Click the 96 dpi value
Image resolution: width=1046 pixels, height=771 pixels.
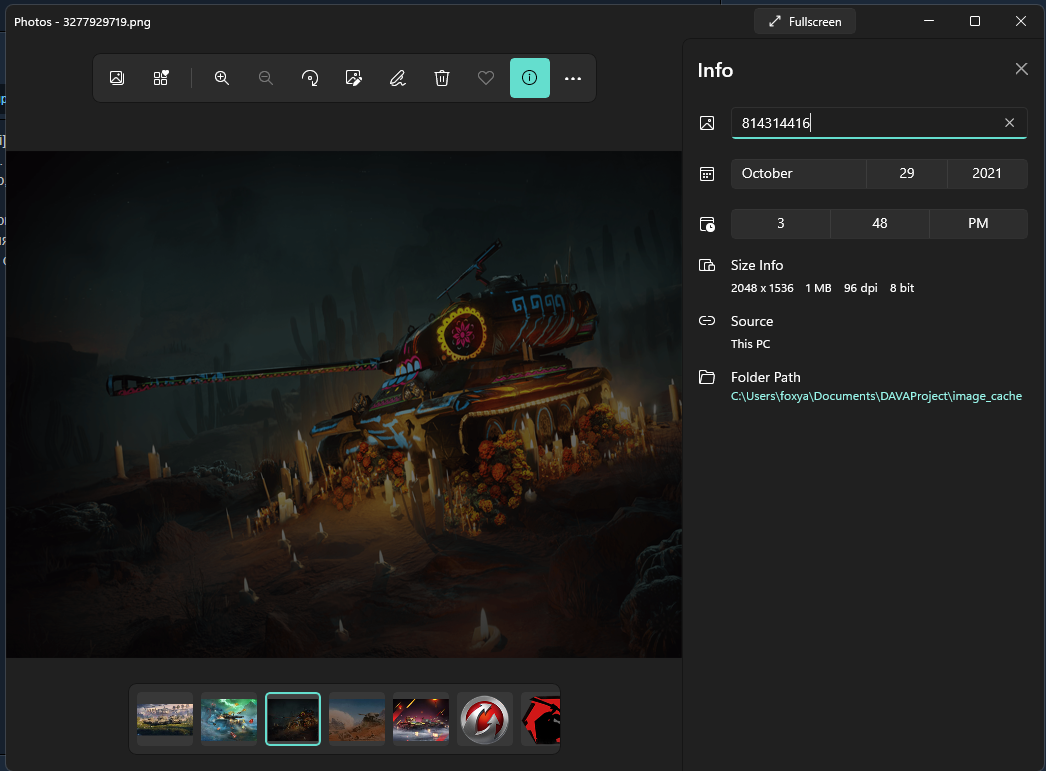[x=861, y=288]
